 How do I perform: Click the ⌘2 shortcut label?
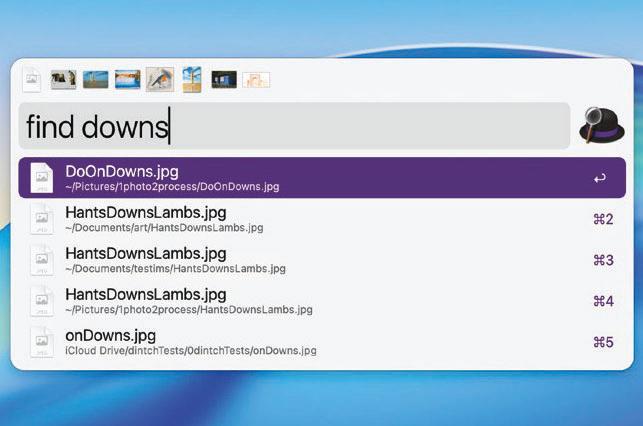pyautogui.click(x=603, y=219)
